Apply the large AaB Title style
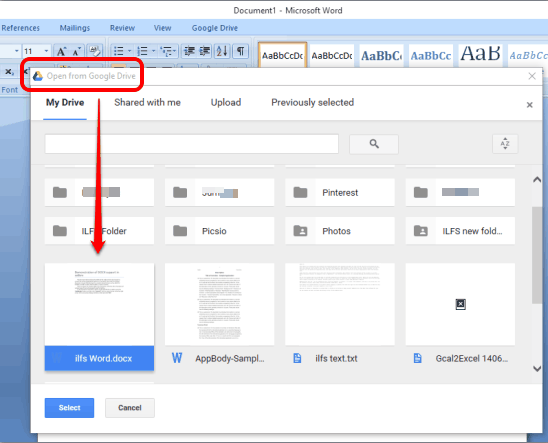The height and width of the screenshot is (443, 548). pos(480,55)
